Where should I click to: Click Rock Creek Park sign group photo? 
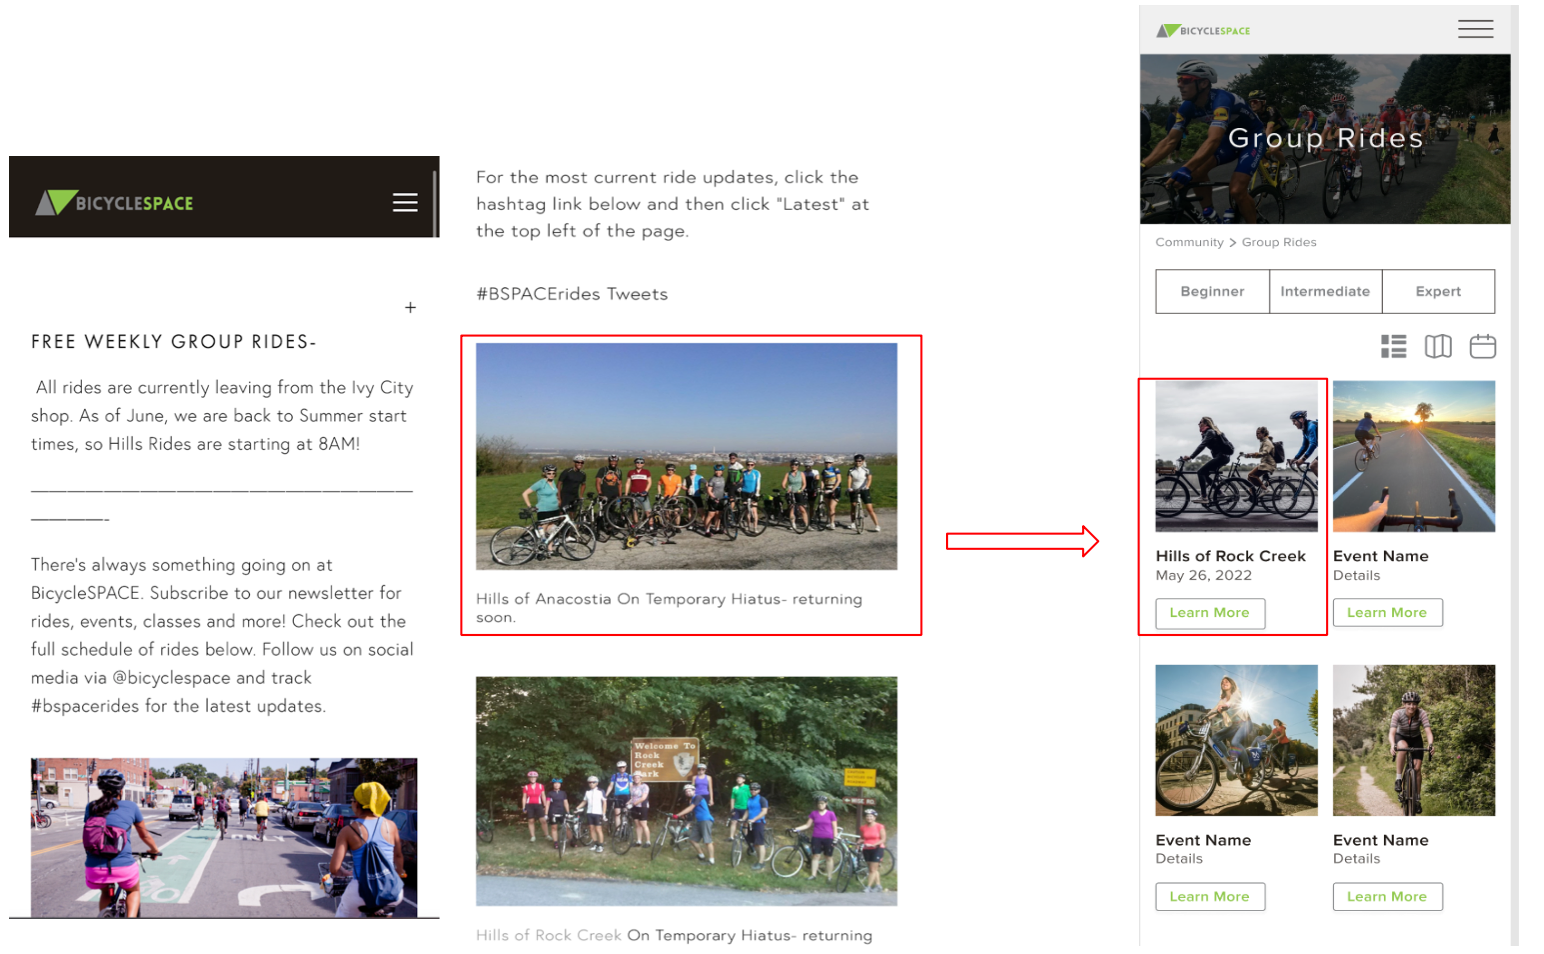click(x=686, y=791)
